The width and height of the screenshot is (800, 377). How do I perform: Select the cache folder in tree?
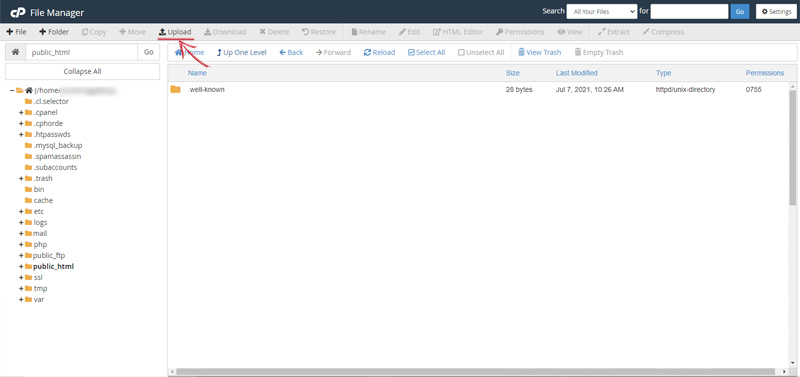(43, 200)
